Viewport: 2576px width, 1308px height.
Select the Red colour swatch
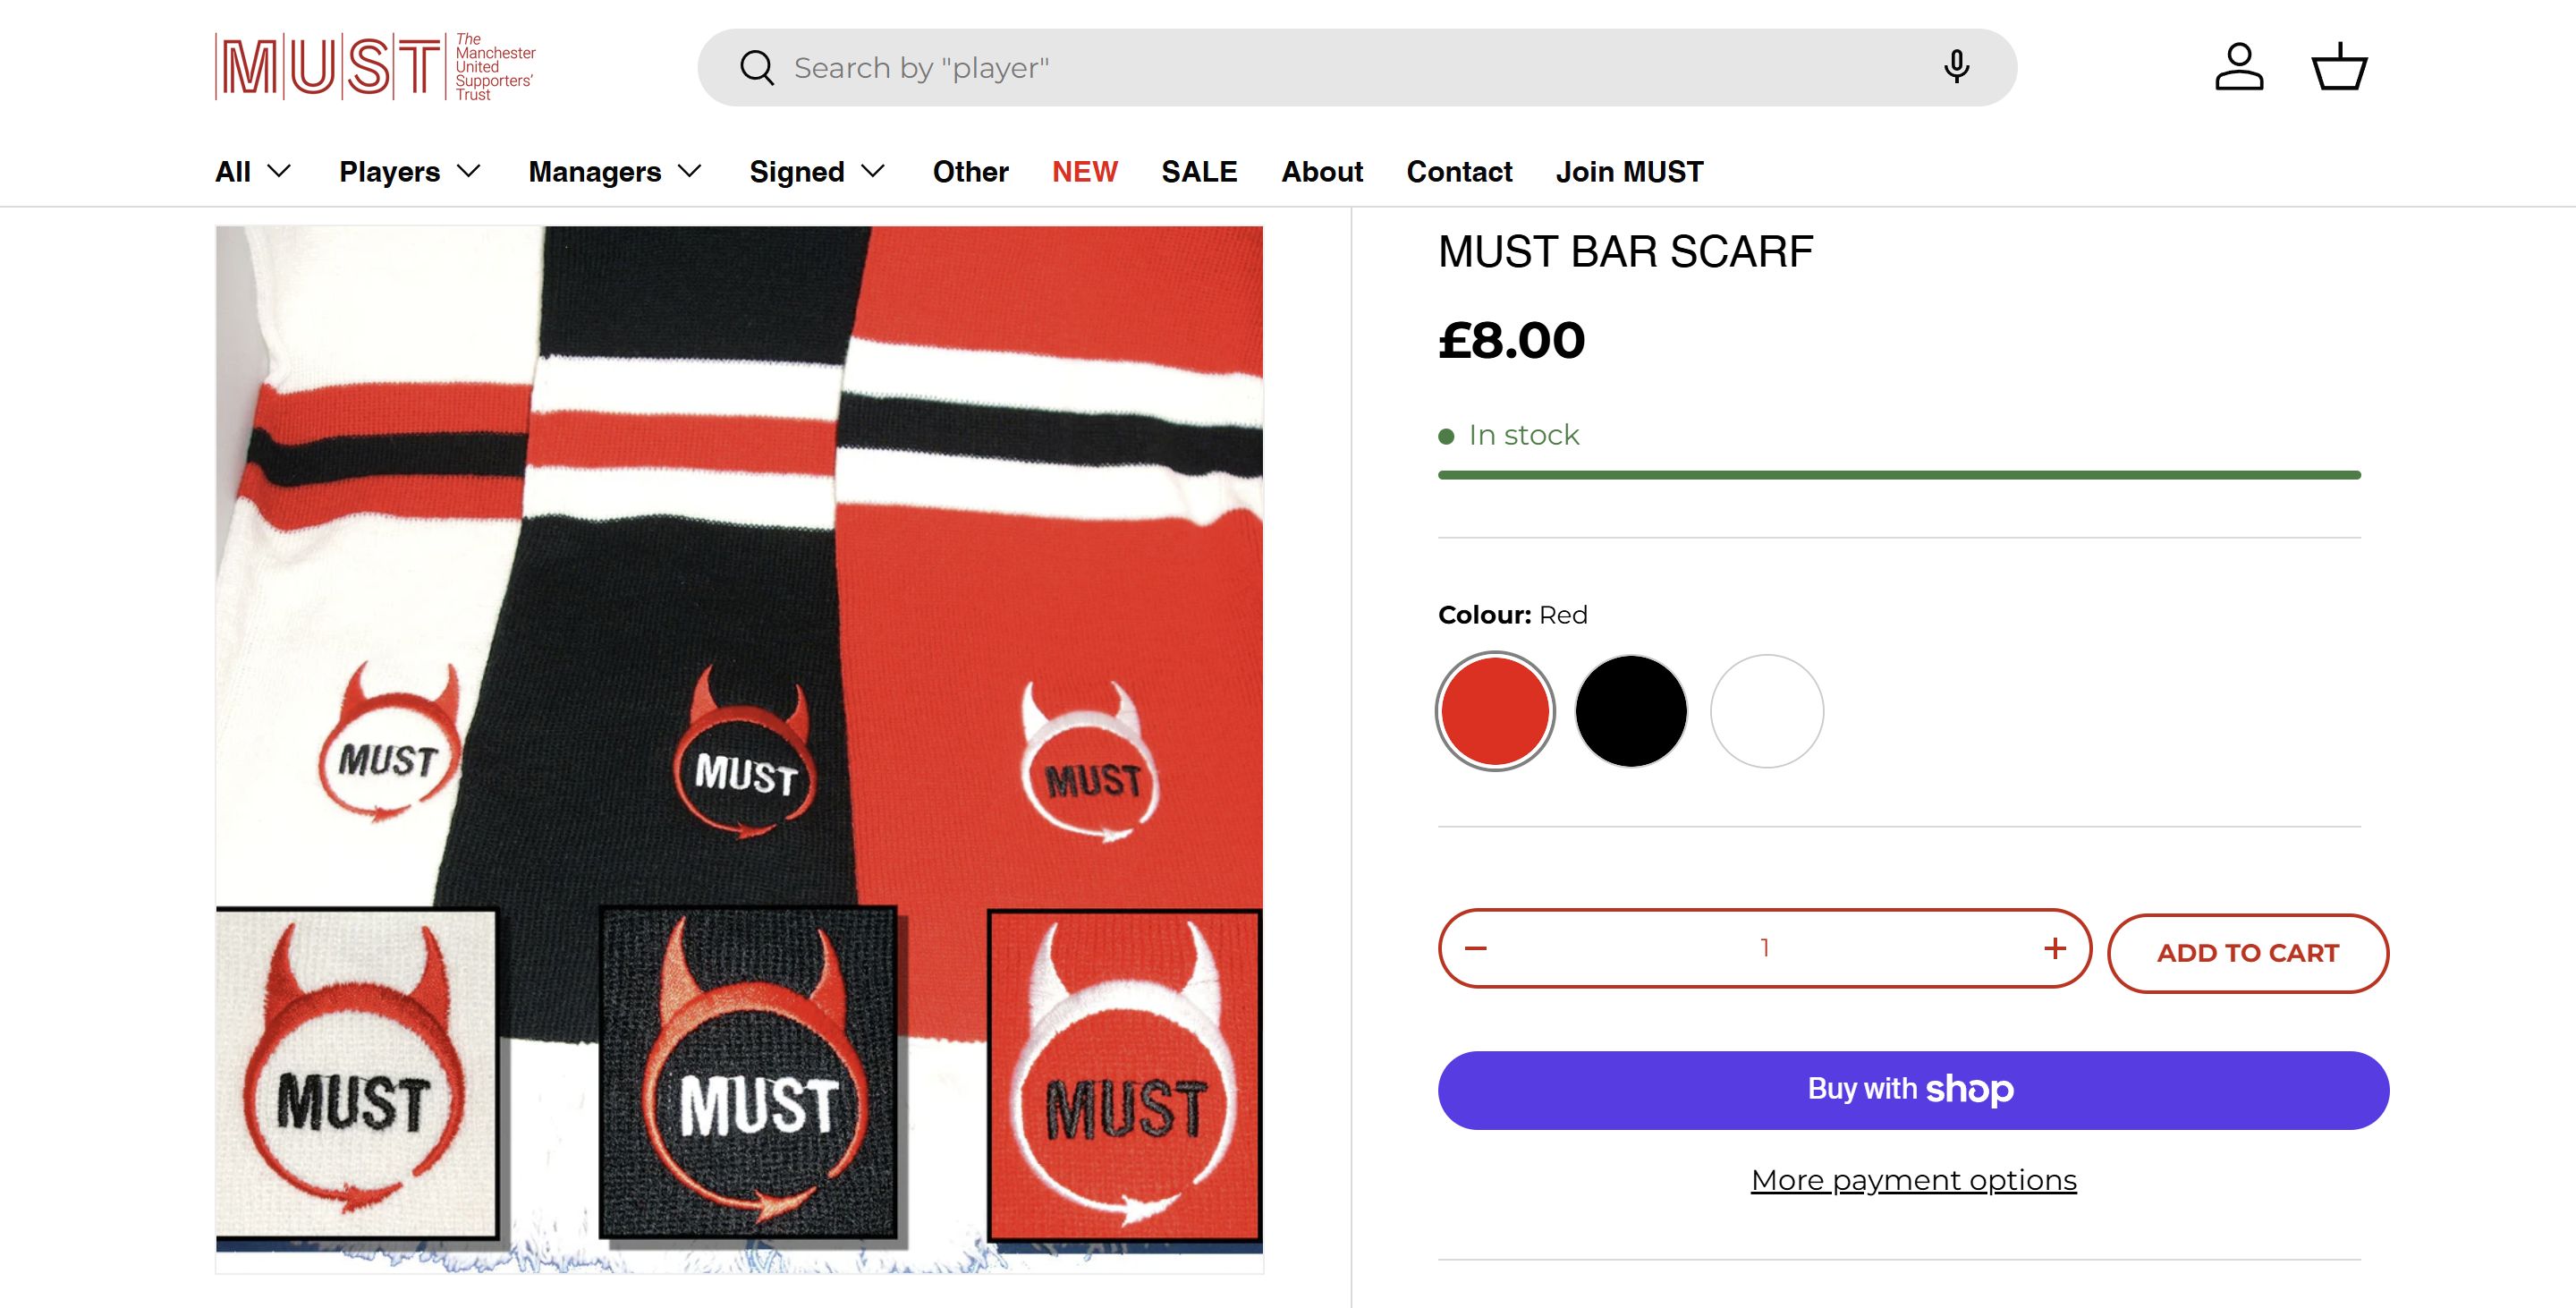pyautogui.click(x=1495, y=711)
